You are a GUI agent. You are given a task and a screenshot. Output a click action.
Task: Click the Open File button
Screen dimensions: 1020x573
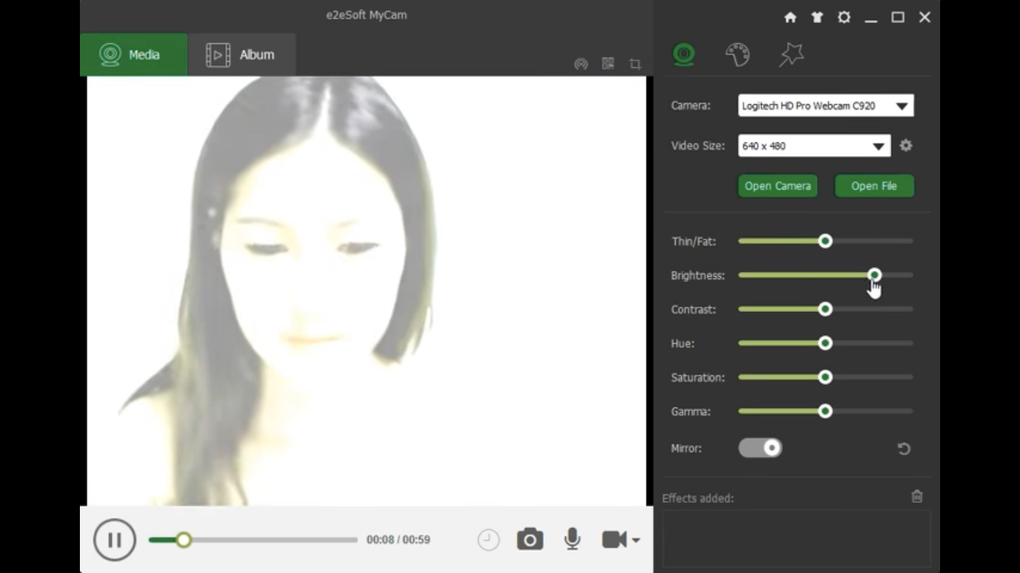(873, 186)
